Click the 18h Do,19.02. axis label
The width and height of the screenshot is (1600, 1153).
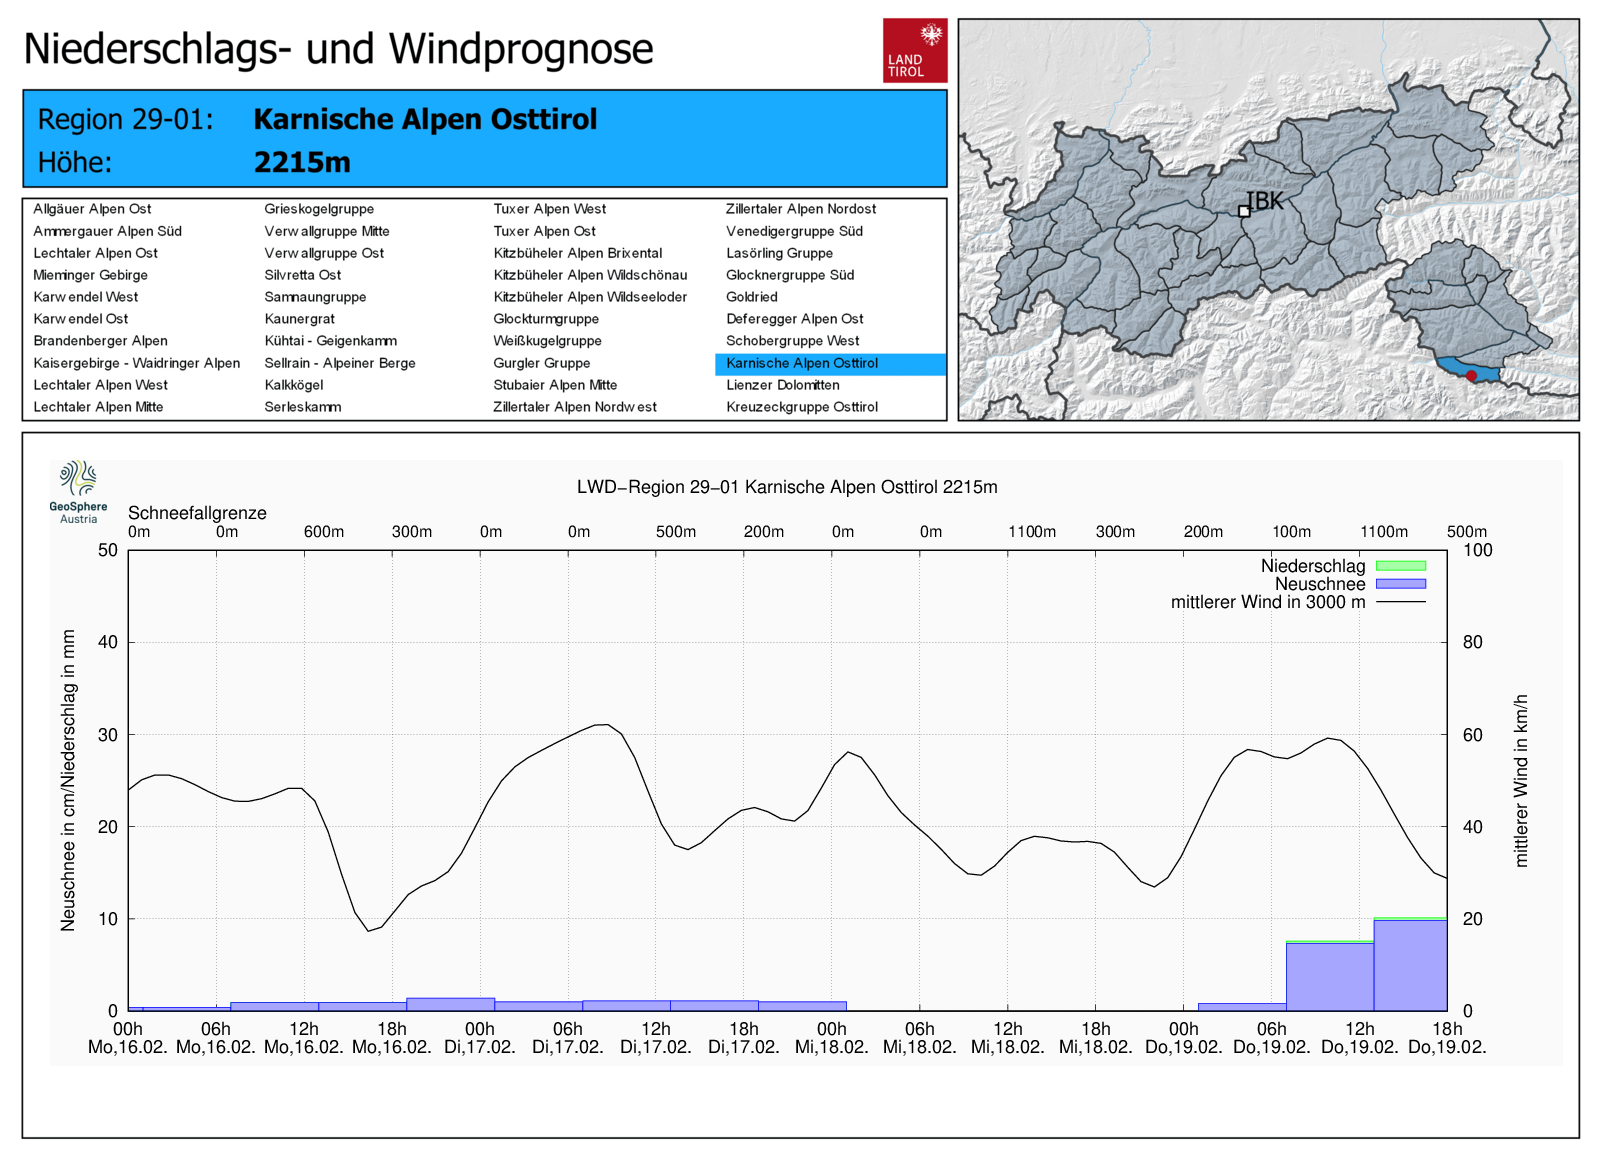(1447, 1038)
